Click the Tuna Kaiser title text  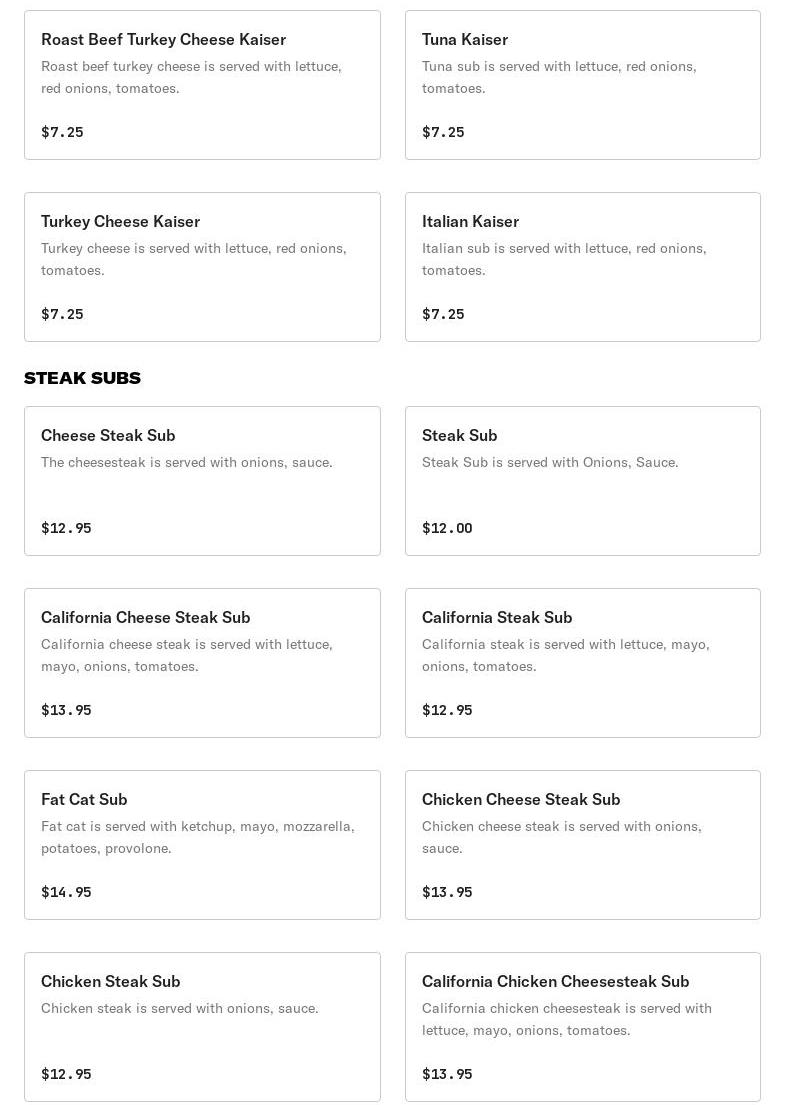click(x=465, y=39)
